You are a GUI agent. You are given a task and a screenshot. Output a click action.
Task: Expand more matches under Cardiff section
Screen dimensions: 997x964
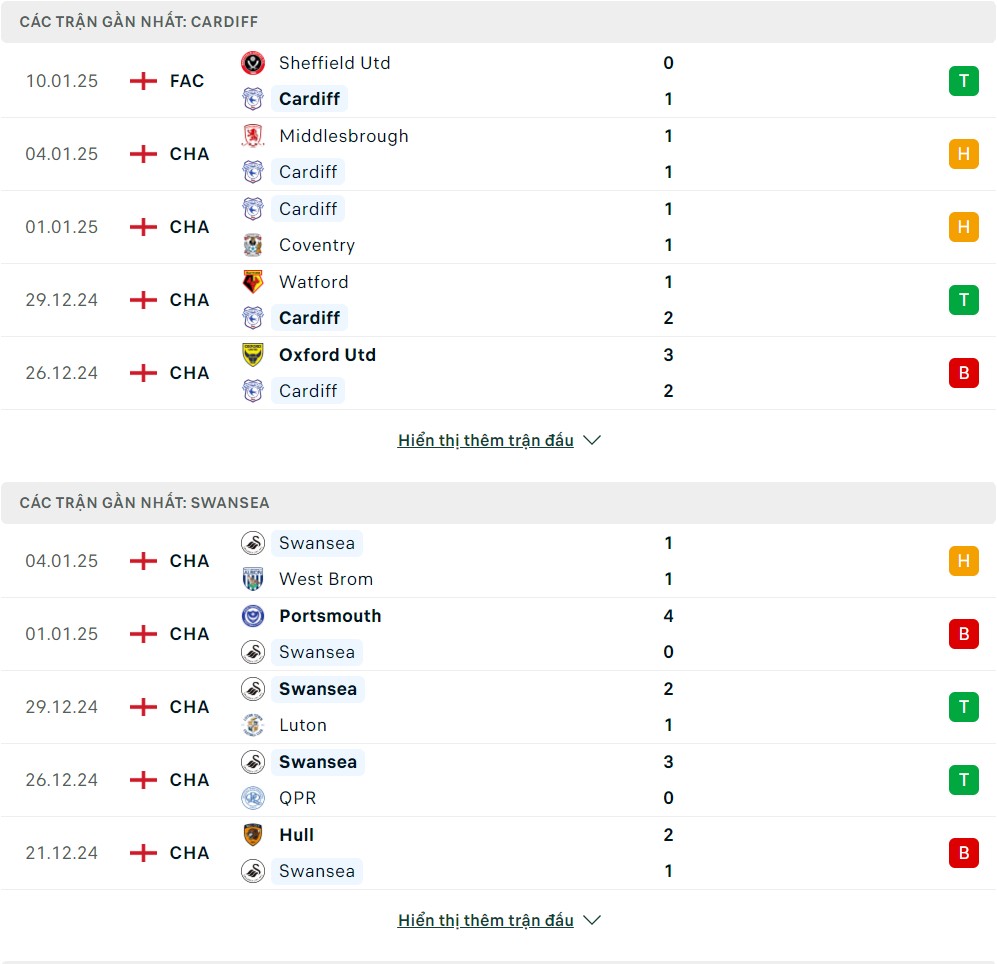coord(486,440)
